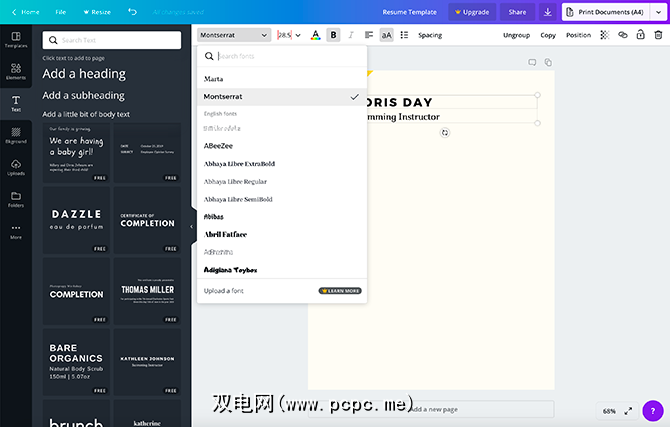This screenshot has width=670, height=427.
Task: Click the Learn More badge
Action: [x=340, y=291]
